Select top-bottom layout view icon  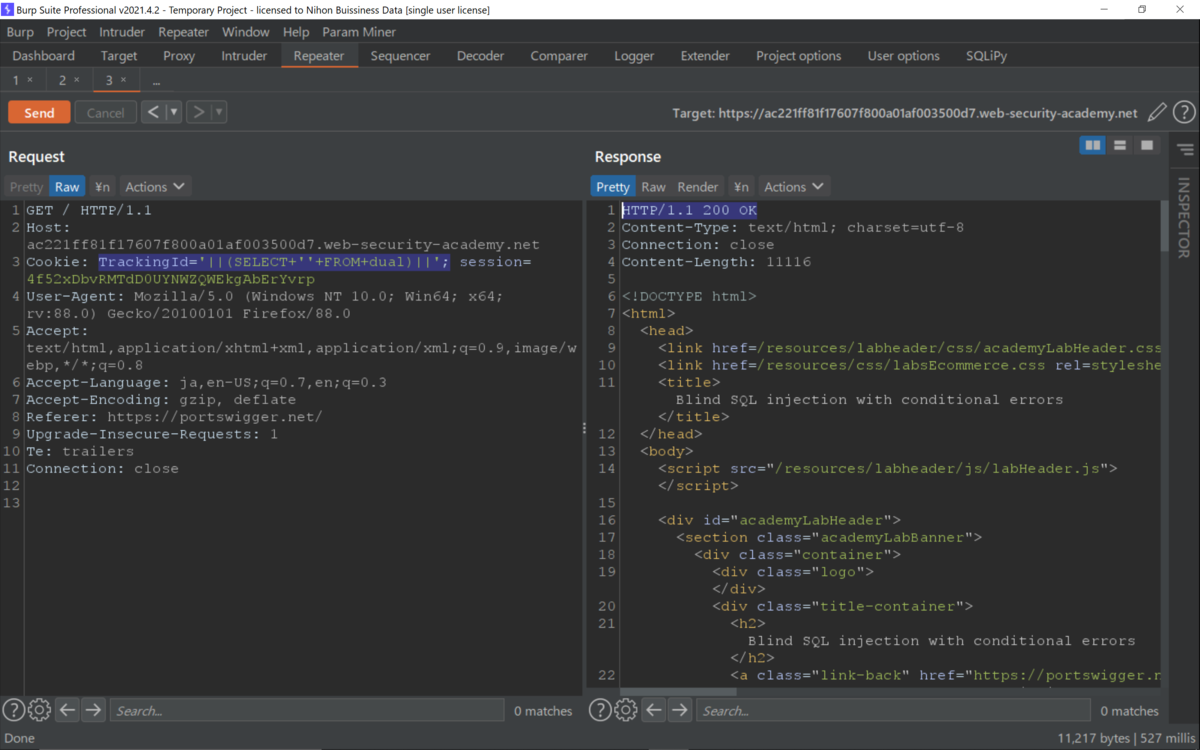pos(1120,146)
